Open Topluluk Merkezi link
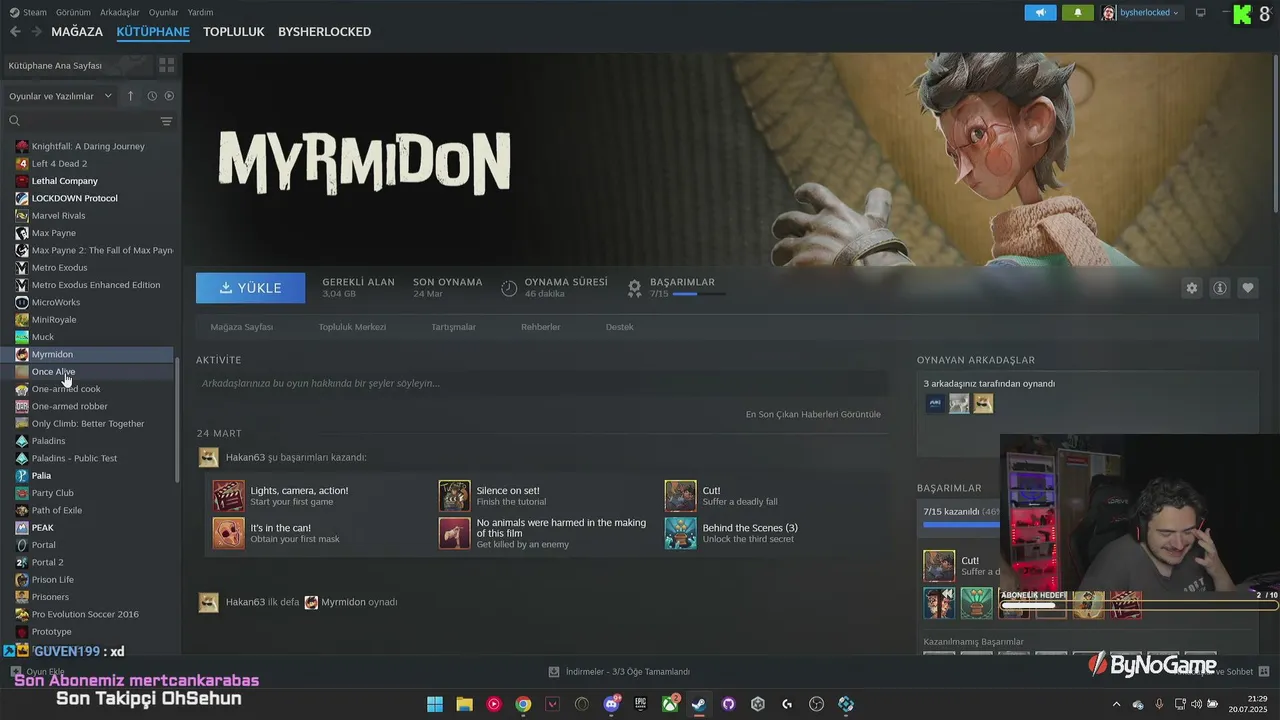The height and width of the screenshot is (720, 1280). pyautogui.click(x=352, y=327)
